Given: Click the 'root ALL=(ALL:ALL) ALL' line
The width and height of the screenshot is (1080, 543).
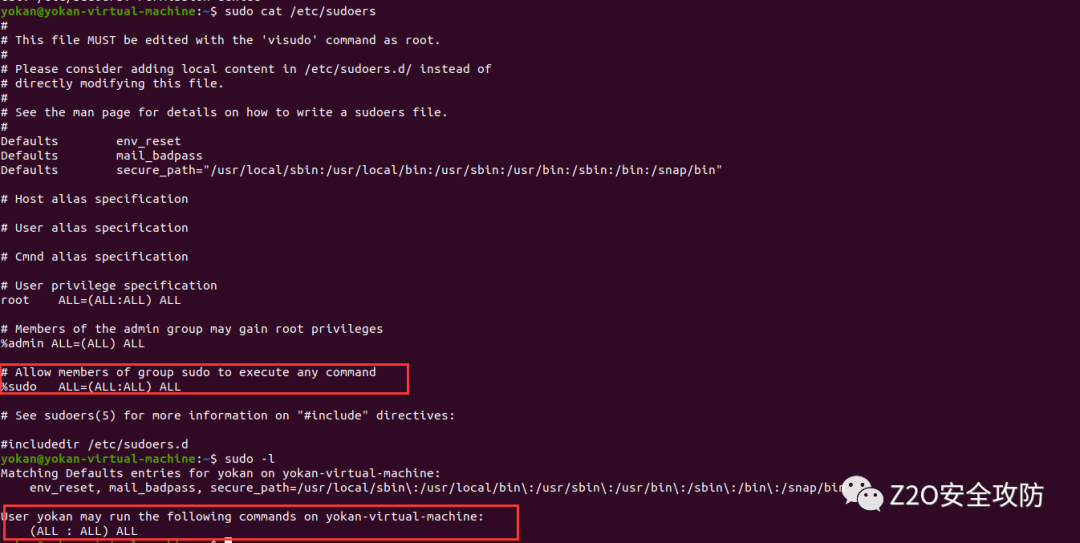Looking at the screenshot, I should pos(91,300).
